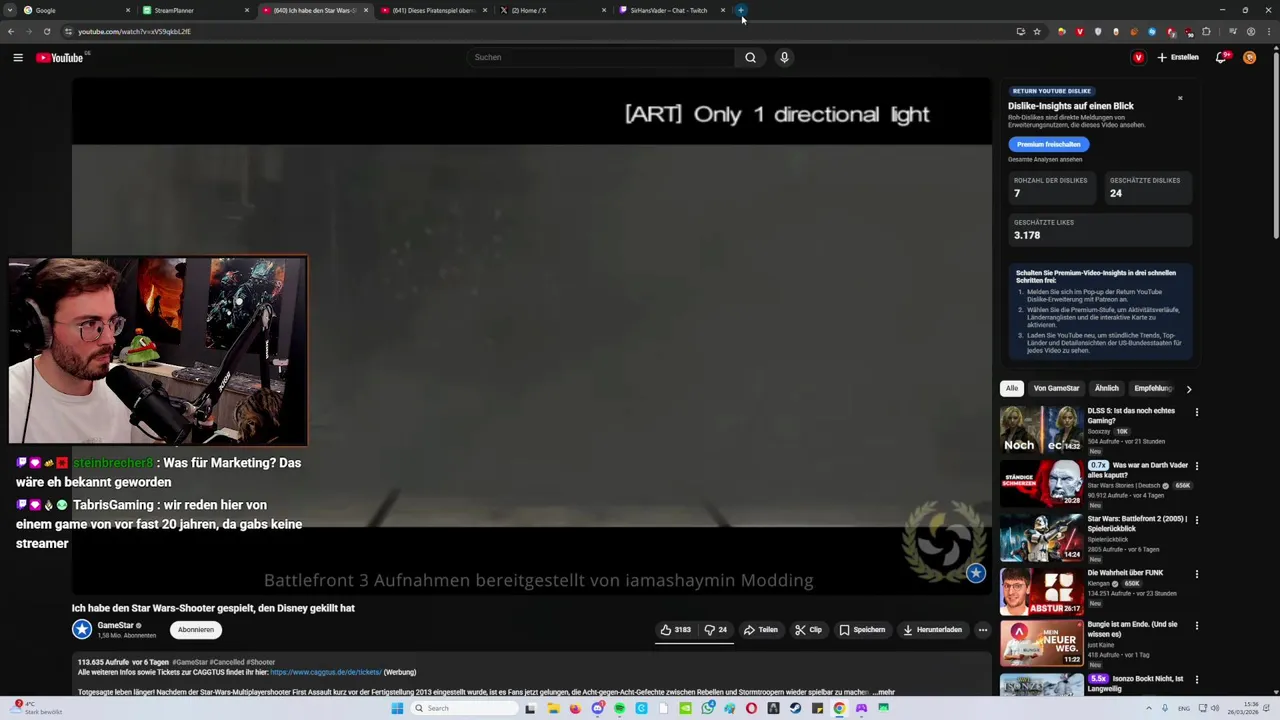Image resolution: width=1280 pixels, height=720 pixels.
Task: Close the StreamPlanner tab
Action: click(x=247, y=10)
